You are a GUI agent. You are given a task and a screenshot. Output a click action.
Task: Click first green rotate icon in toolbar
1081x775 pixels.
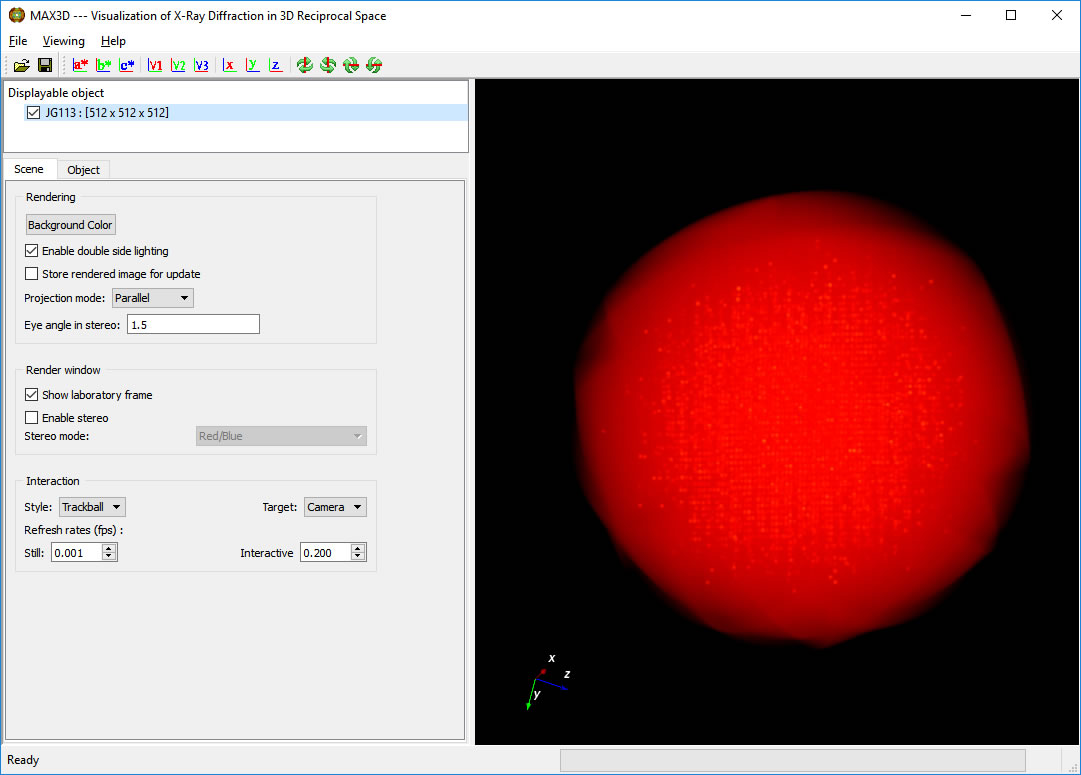(x=305, y=66)
